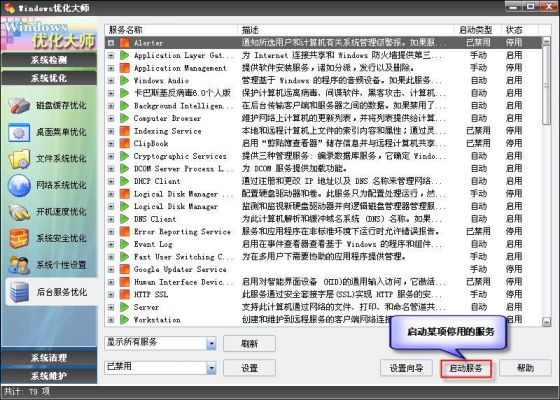Click green icon of Background Intelligent service
Screen dimensions: 560x400
click(x=125, y=106)
